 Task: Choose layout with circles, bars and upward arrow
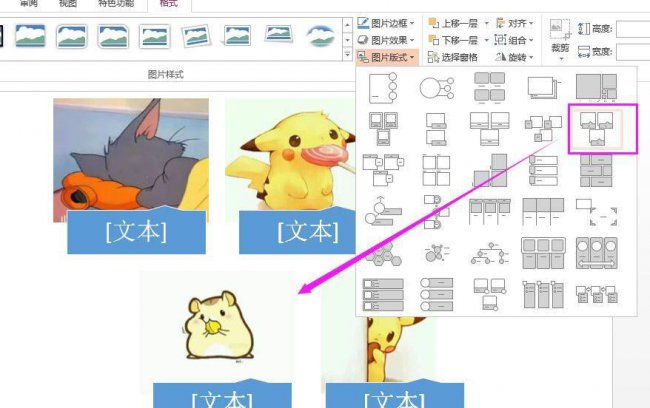tap(383, 211)
